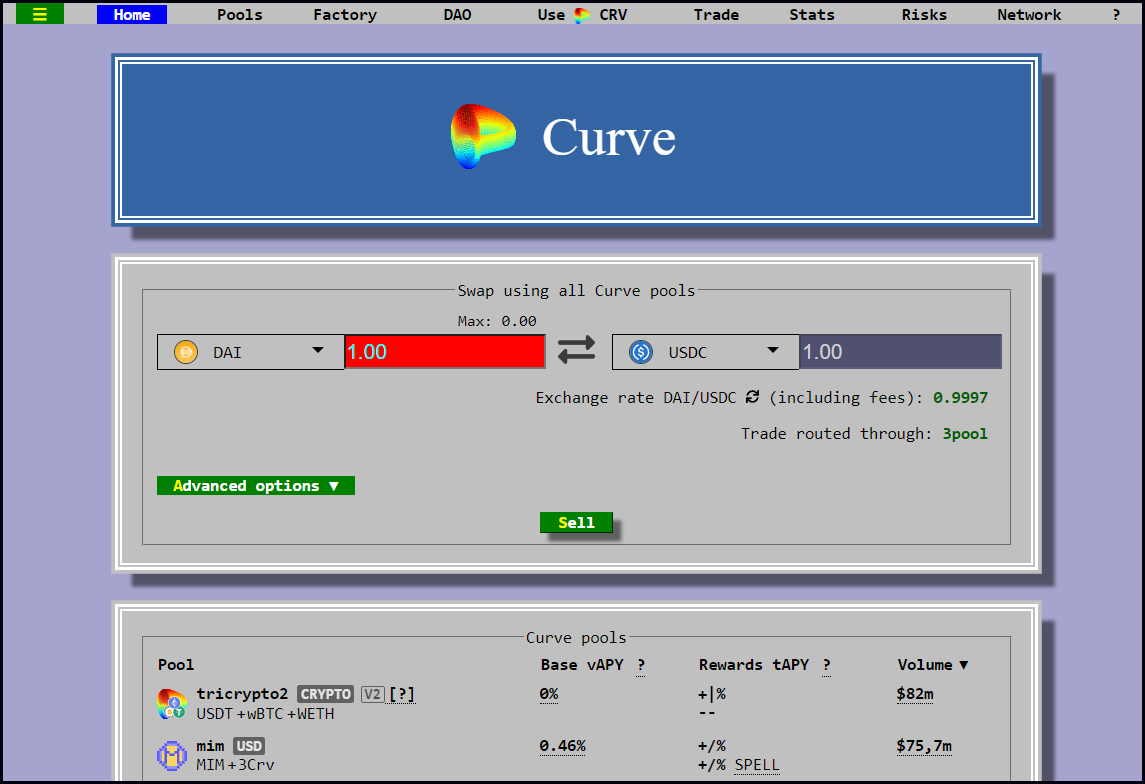The width and height of the screenshot is (1145, 784).
Task: Click Rewards tAPY help question mark
Action: [826, 665]
